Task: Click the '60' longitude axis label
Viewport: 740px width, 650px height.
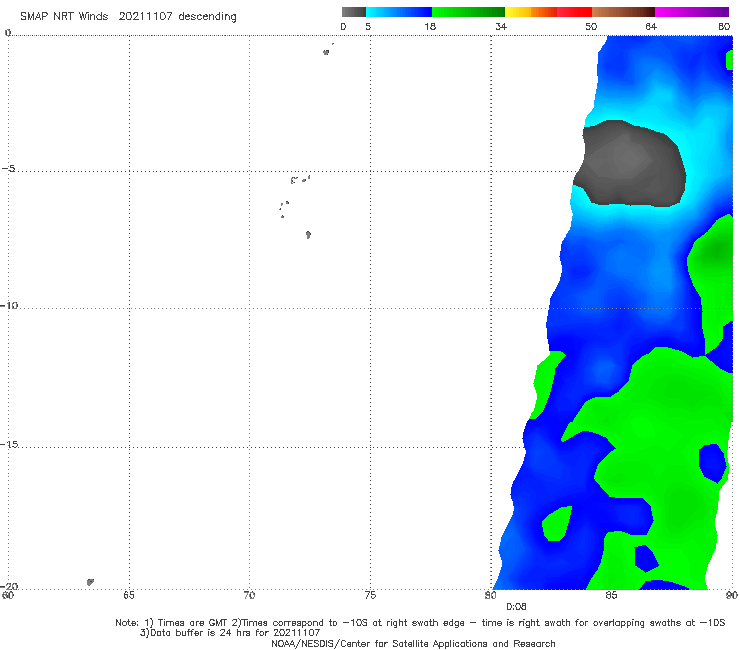Action: (x=8, y=595)
